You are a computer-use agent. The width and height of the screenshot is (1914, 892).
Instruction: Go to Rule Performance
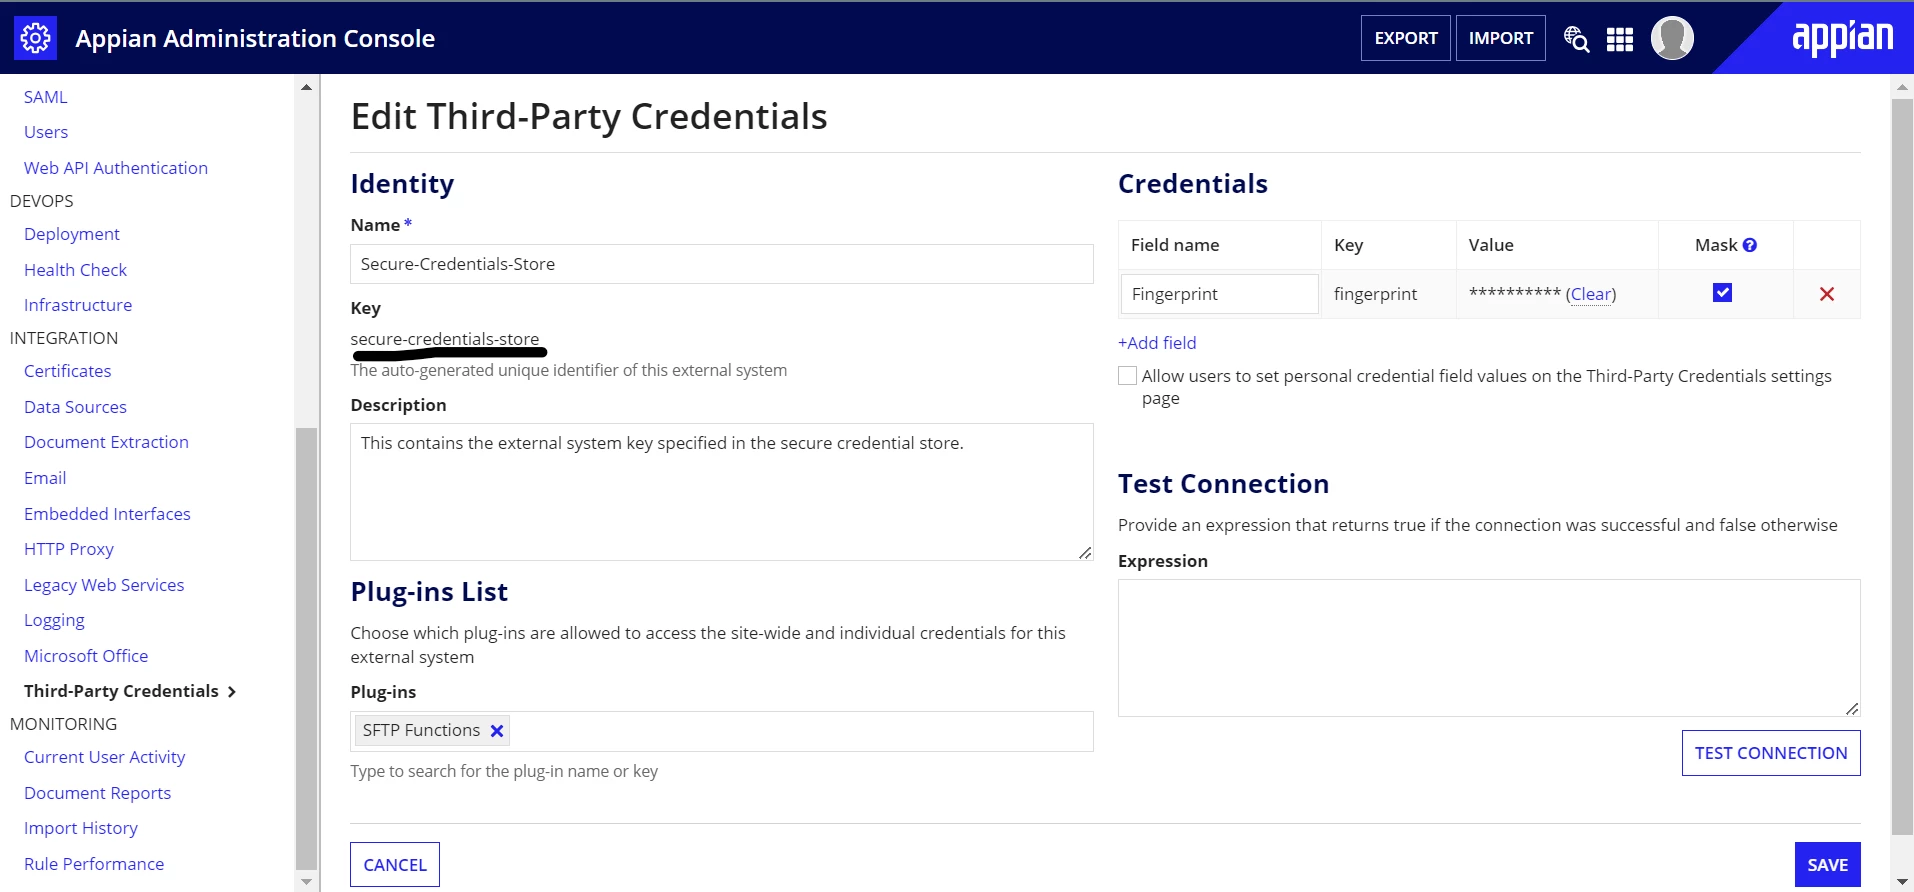[x=94, y=864]
